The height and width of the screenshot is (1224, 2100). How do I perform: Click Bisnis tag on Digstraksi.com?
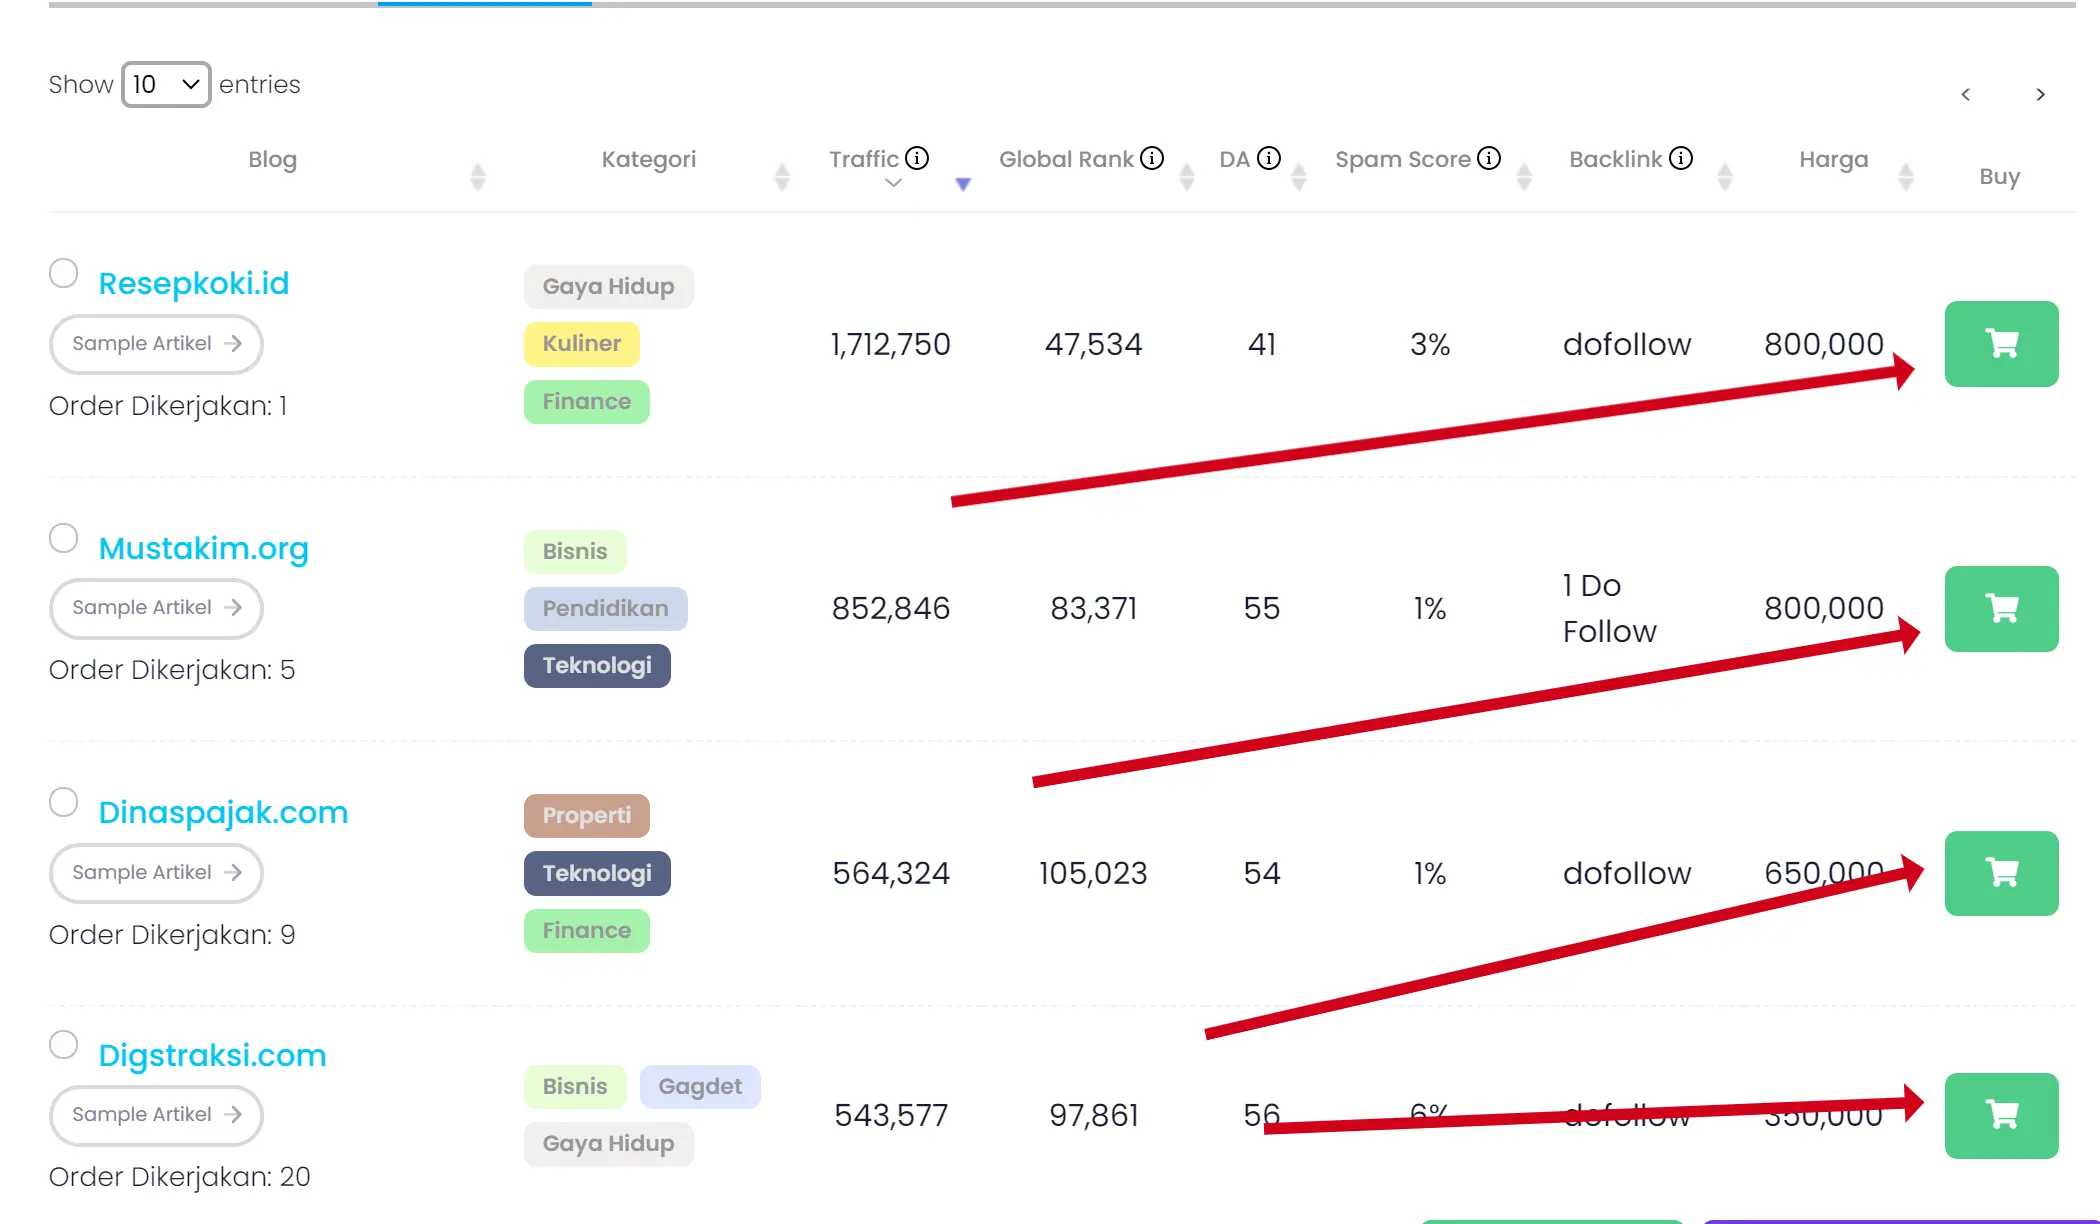(575, 1087)
